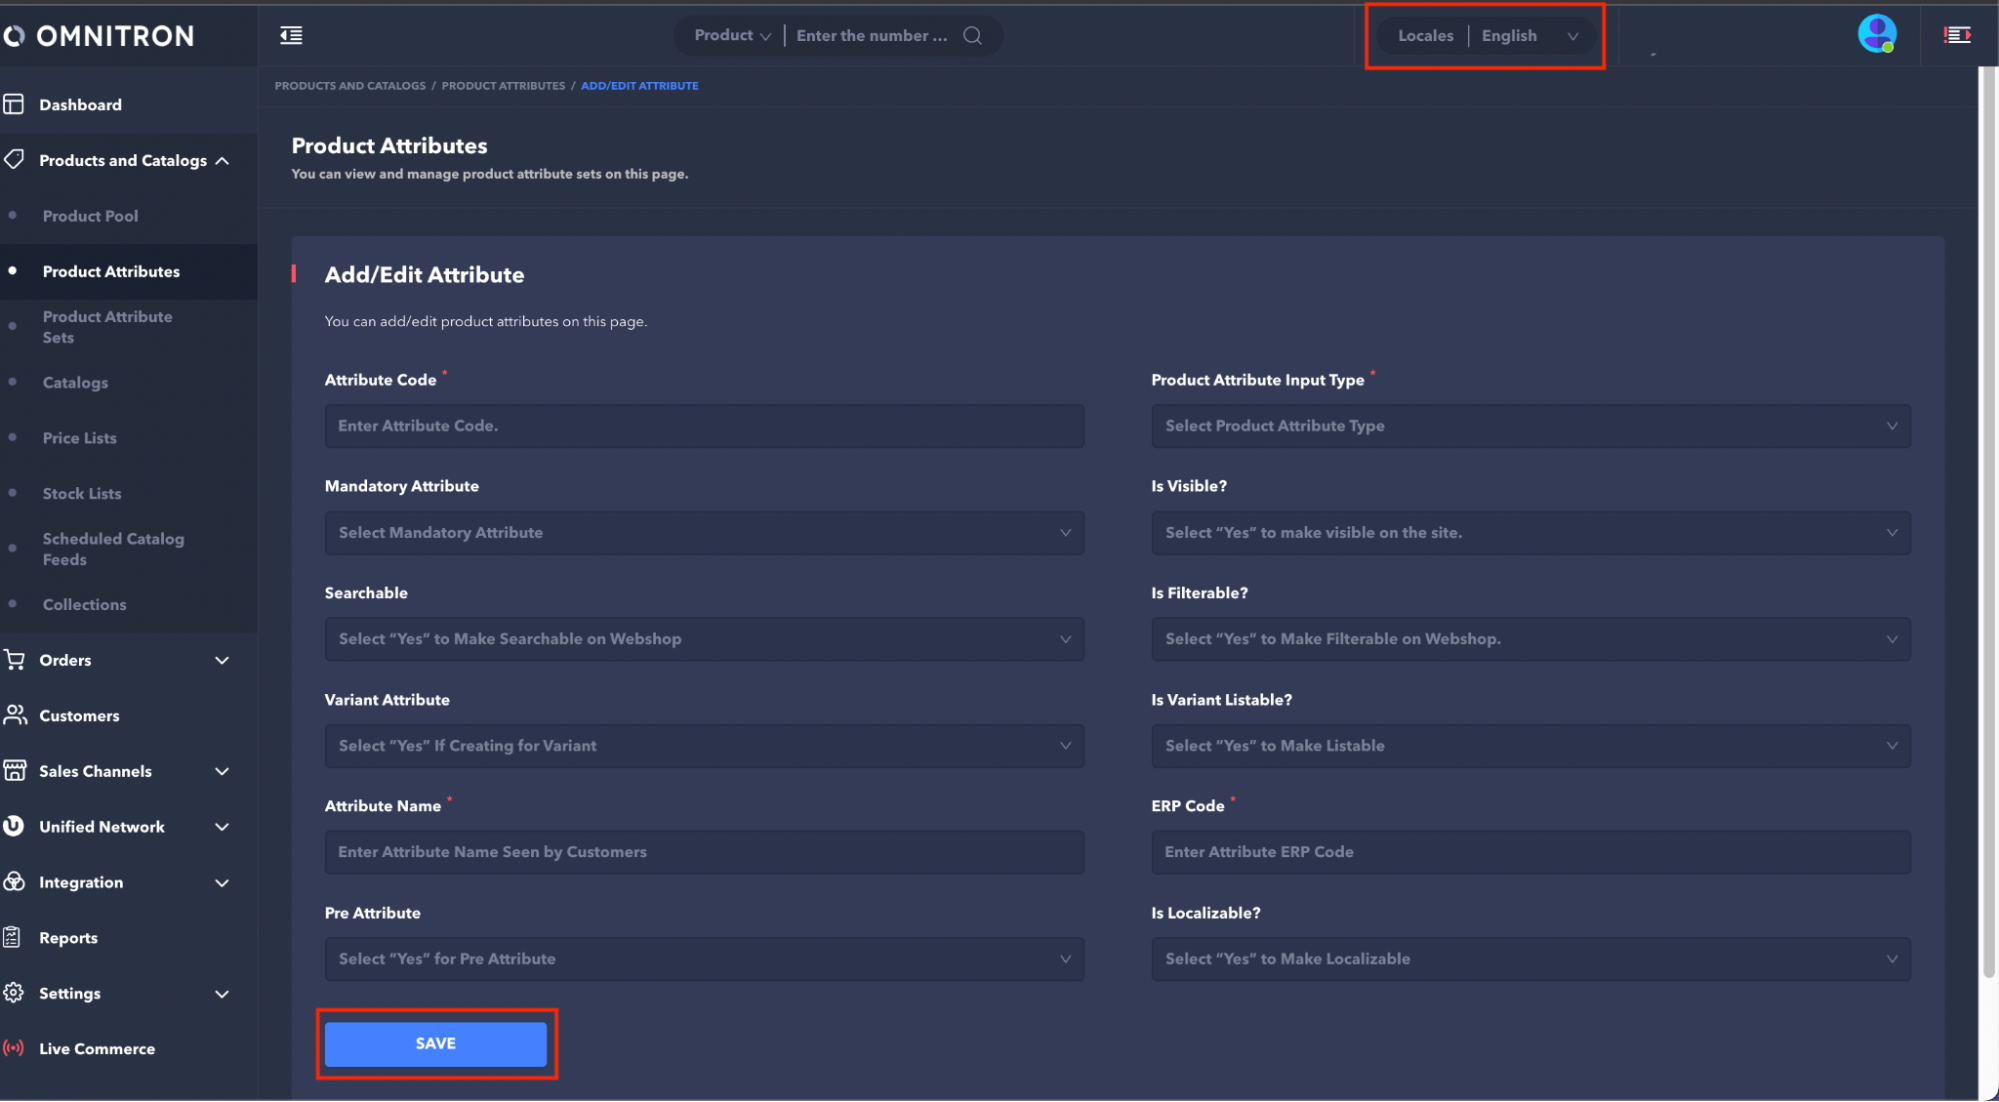Image resolution: width=1999 pixels, height=1102 pixels.
Task: Click the Orders cart icon
Action: pos(14,660)
